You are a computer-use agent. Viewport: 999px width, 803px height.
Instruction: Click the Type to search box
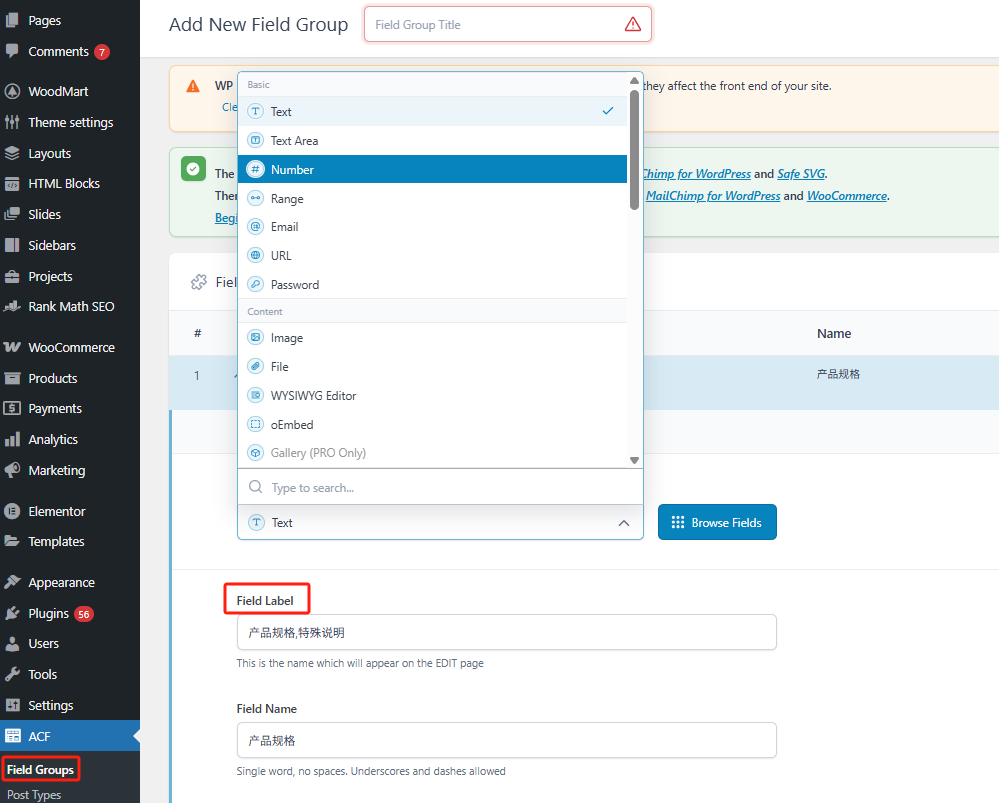[x=440, y=488]
